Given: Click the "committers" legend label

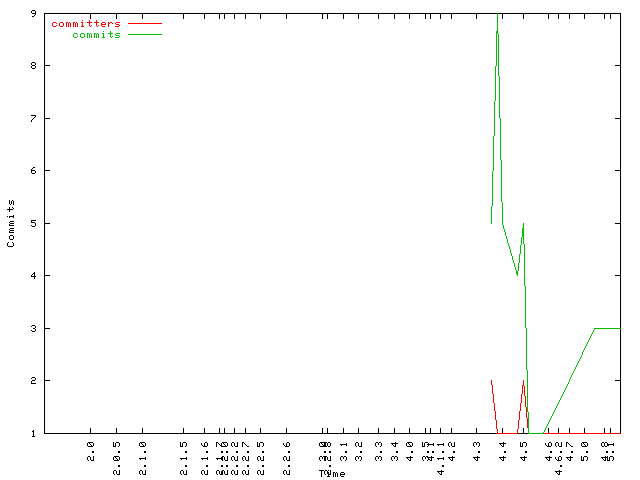Looking at the screenshot, I should pyautogui.click(x=85, y=23).
